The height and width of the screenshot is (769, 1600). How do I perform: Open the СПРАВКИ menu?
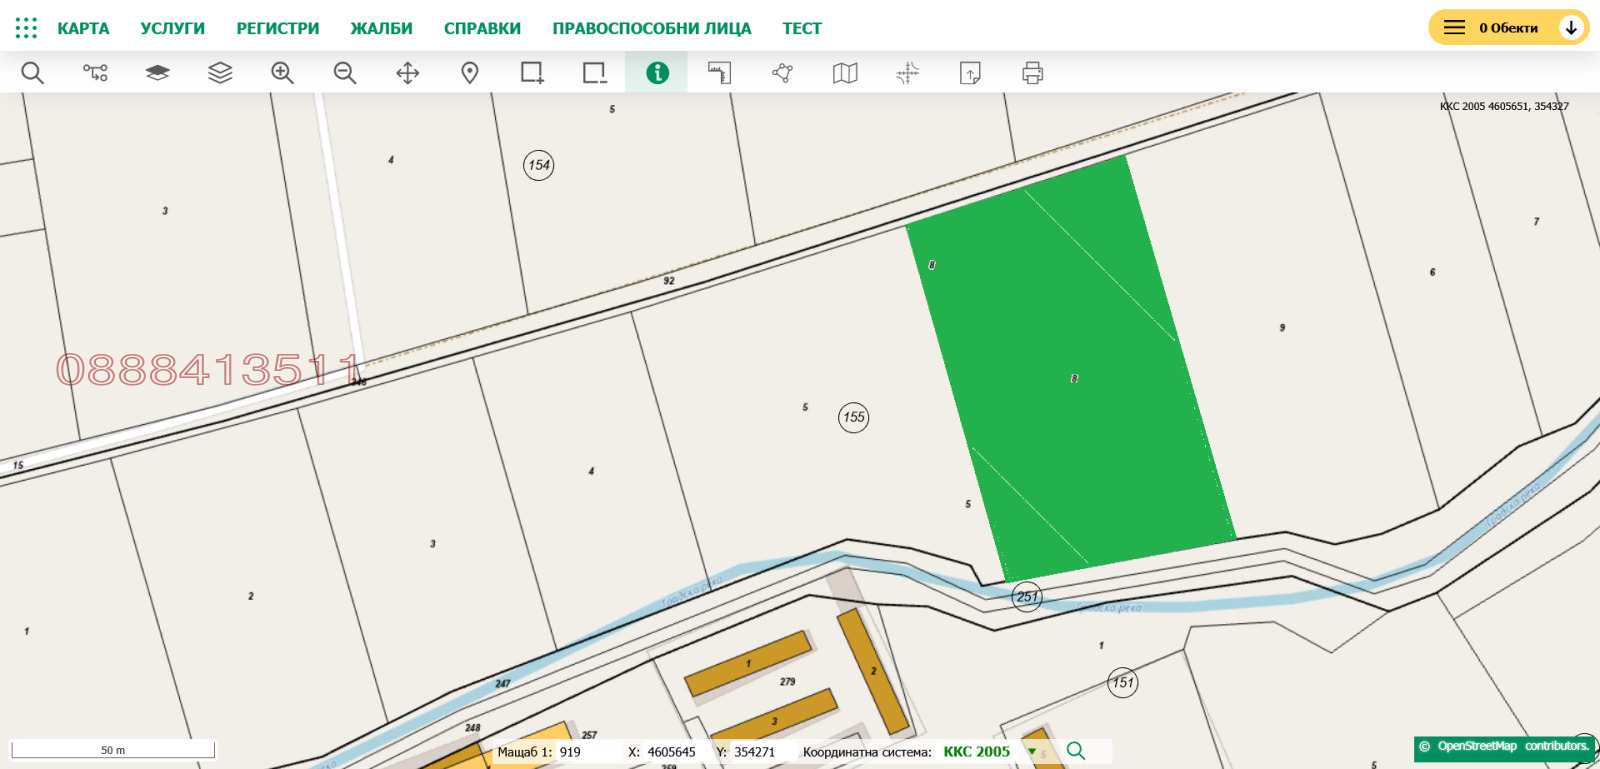(482, 28)
